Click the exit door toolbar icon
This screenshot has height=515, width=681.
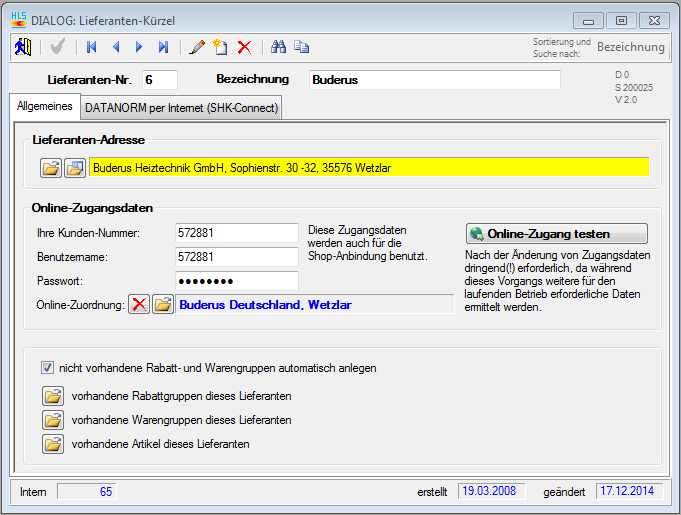23,46
